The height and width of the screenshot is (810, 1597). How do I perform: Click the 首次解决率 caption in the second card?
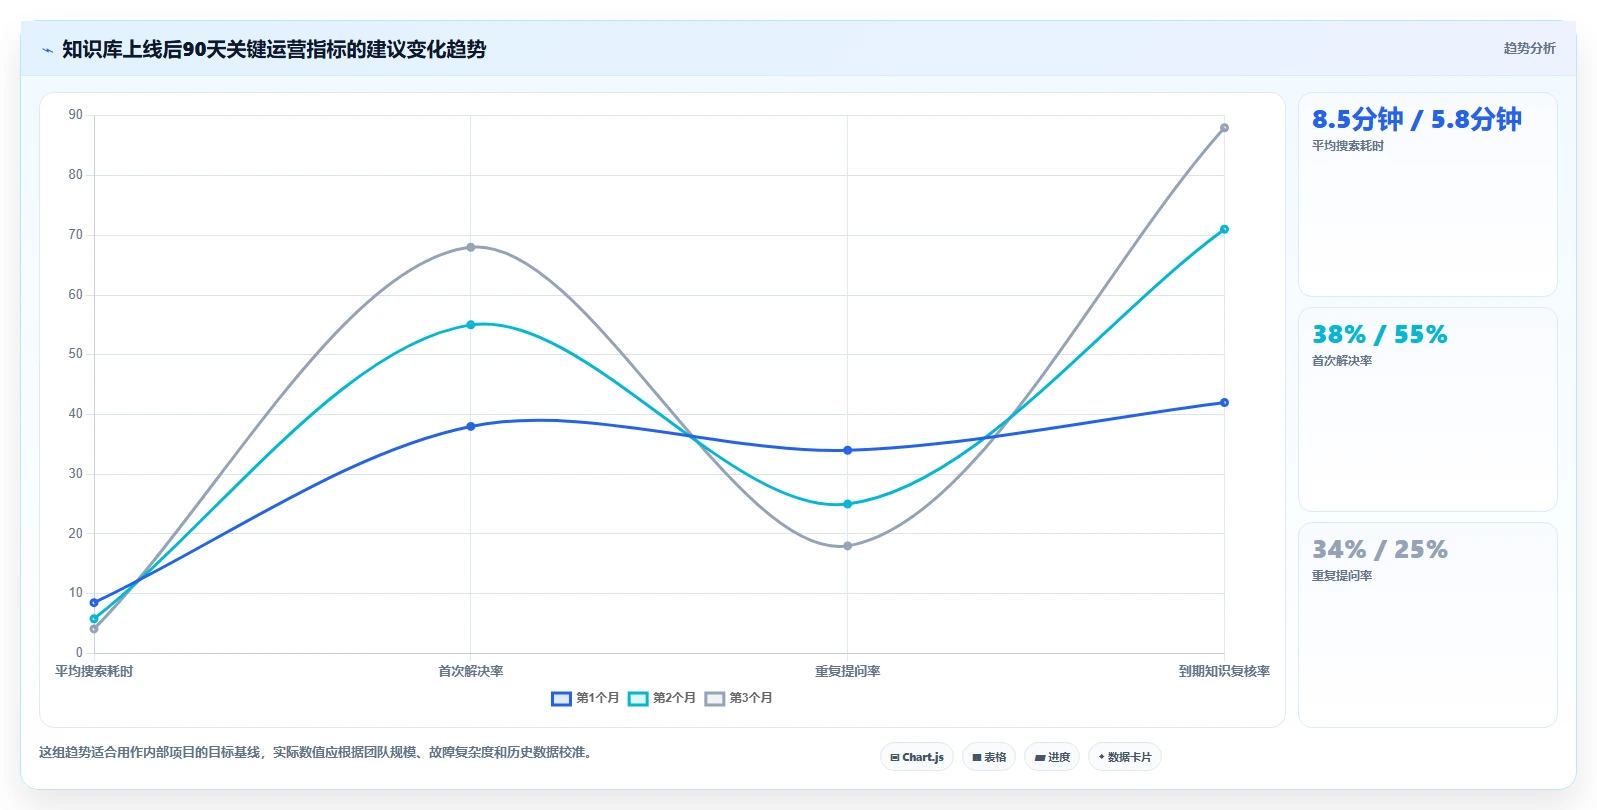tap(1342, 361)
